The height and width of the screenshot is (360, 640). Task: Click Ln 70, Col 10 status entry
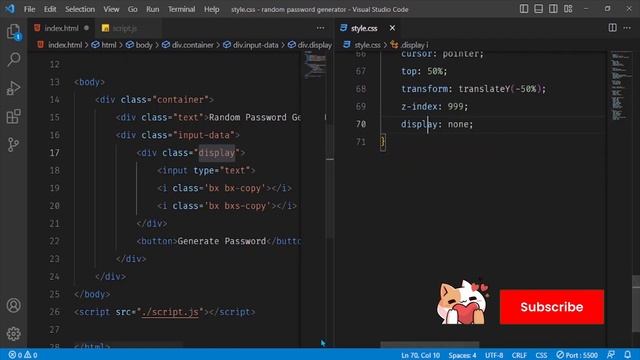click(420, 355)
